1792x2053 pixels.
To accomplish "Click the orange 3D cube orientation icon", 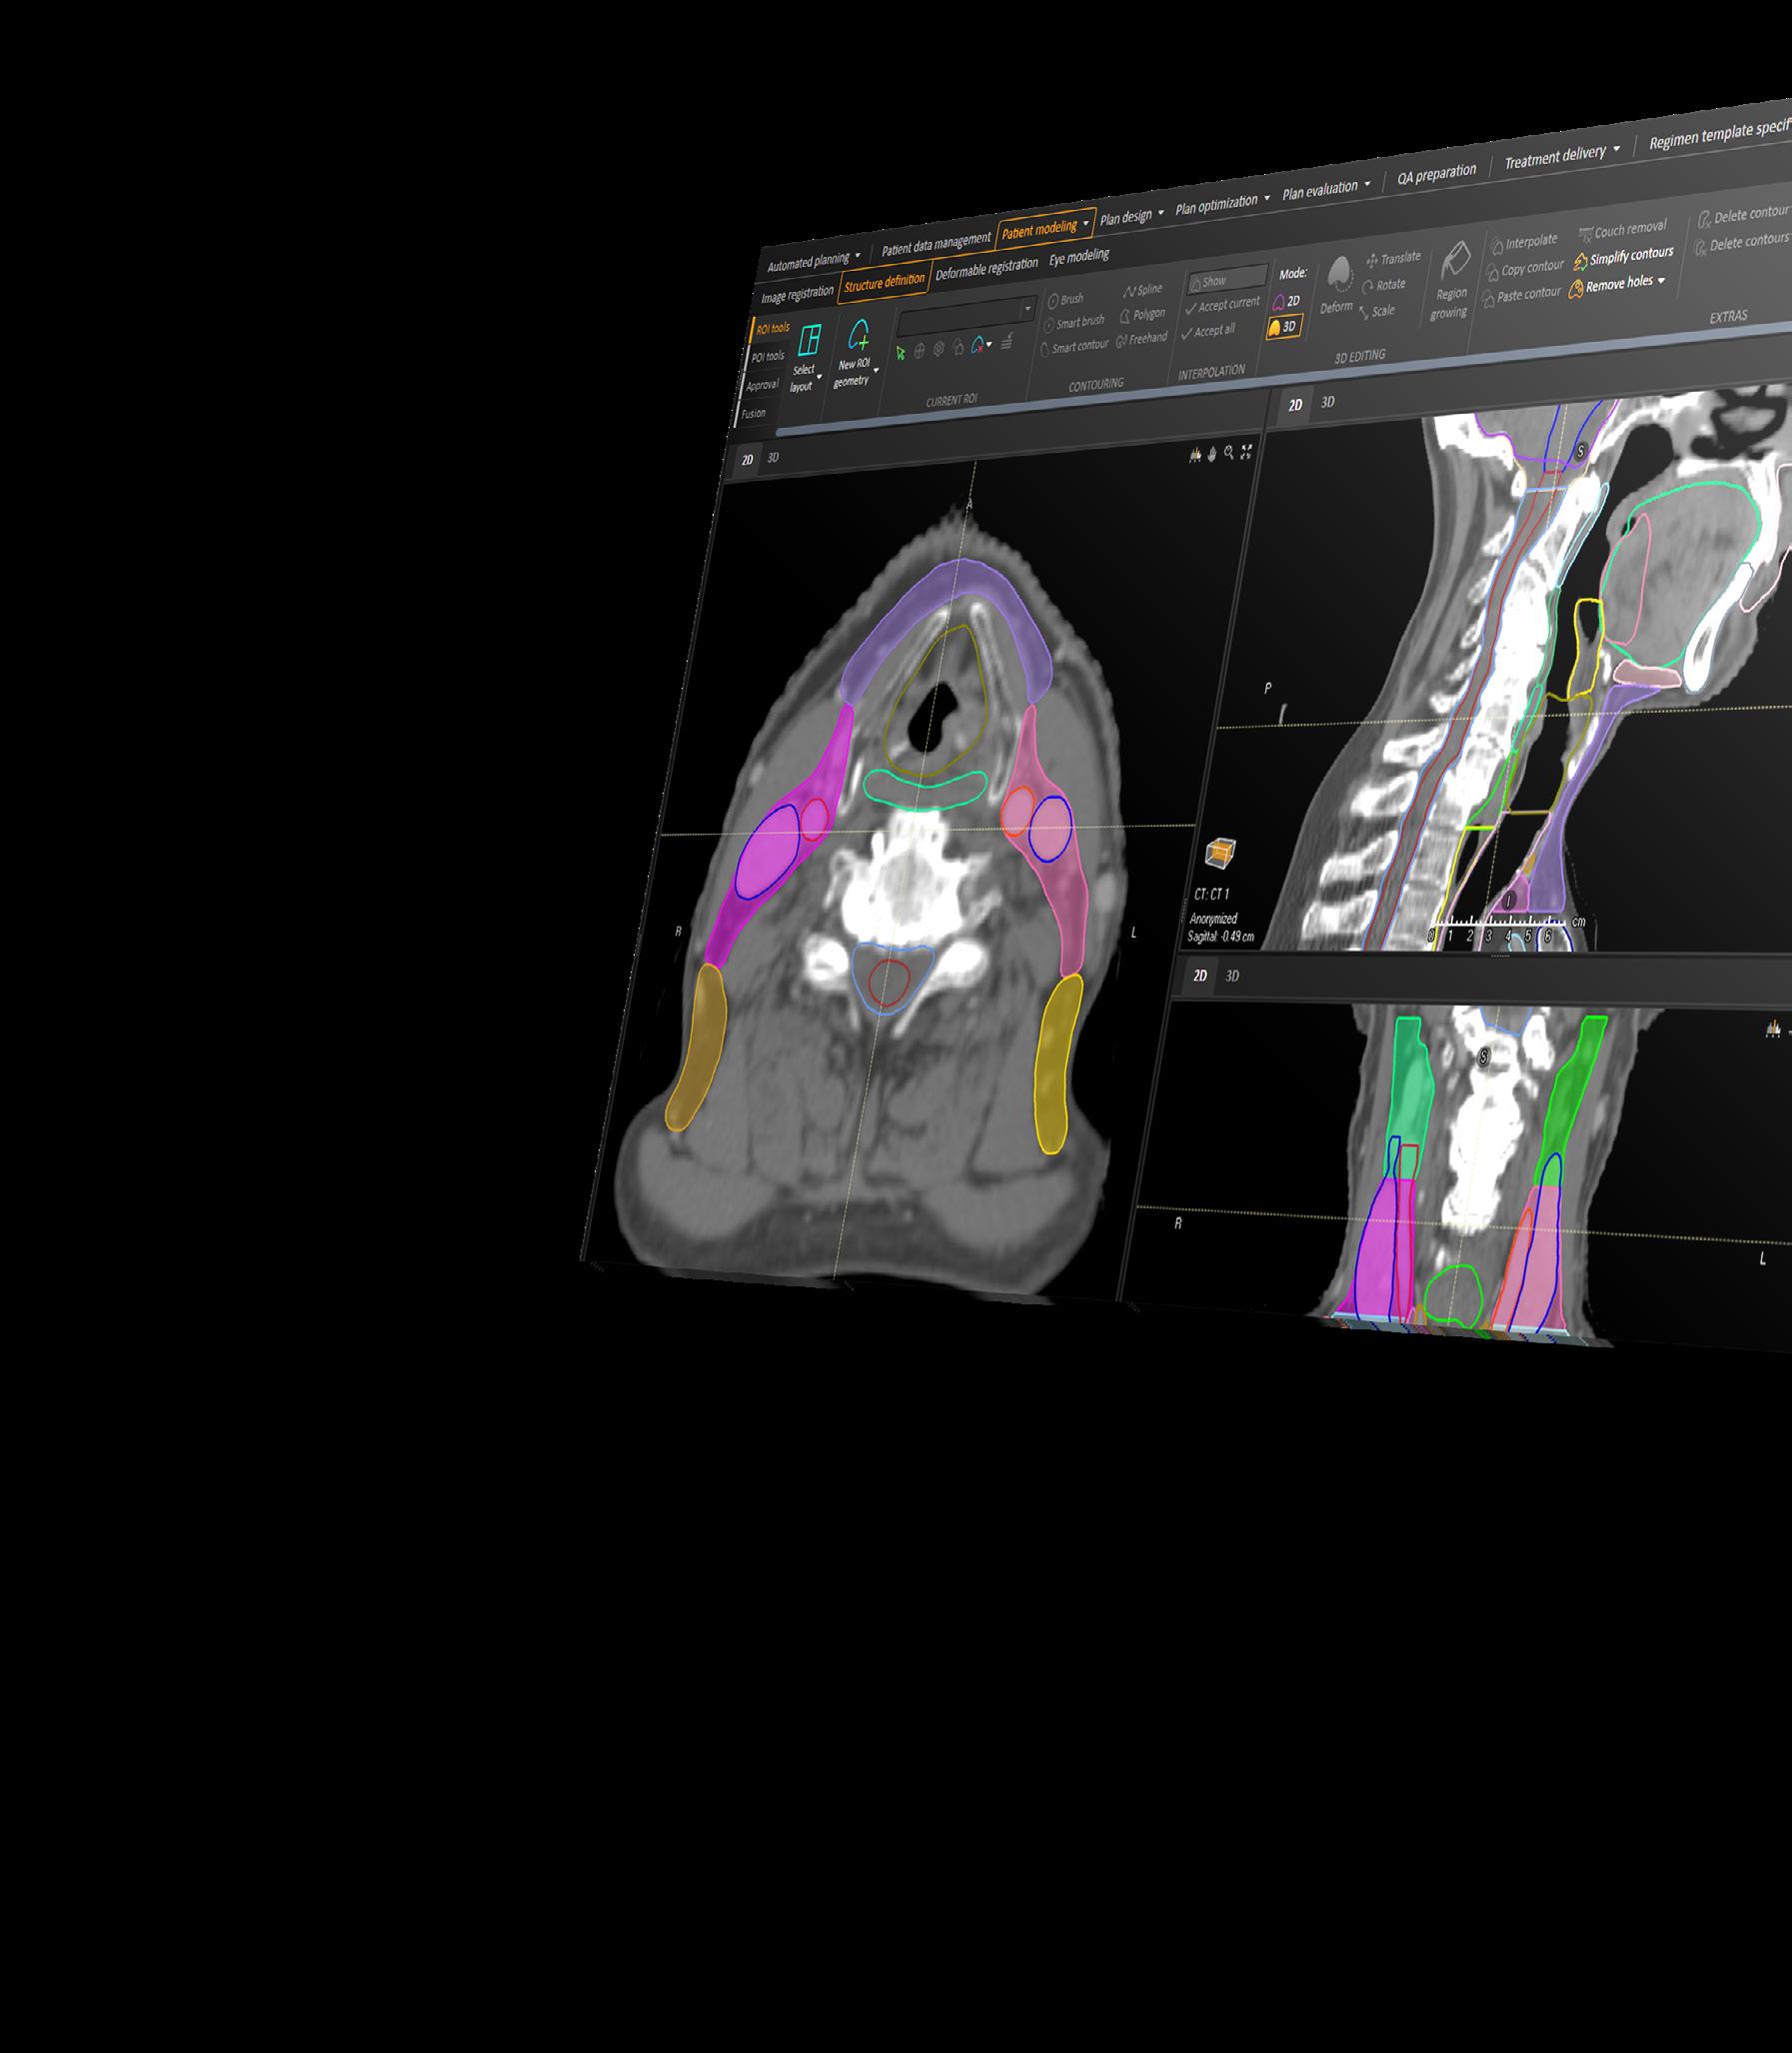I will [1220, 853].
